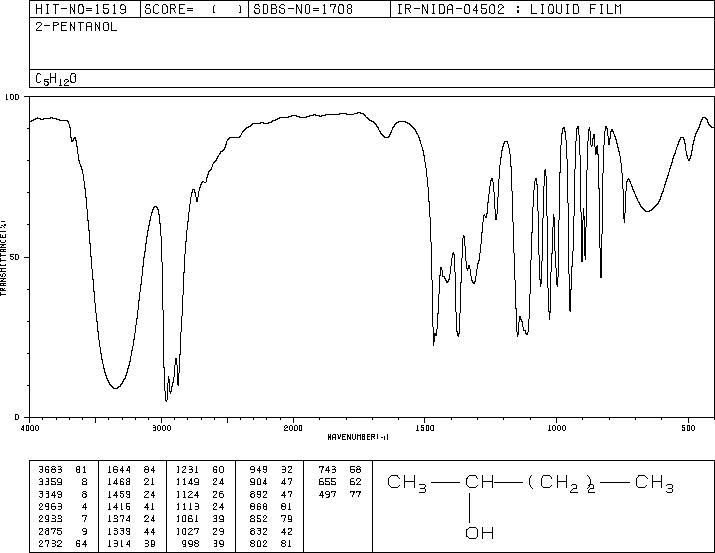Screen dimensions: 715x553
Task: Click transmittance value 84 beside 1644
Action: point(149,470)
